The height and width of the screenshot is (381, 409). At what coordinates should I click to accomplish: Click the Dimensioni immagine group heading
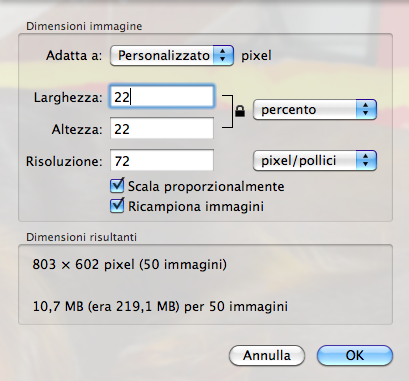(x=84, y=26)
